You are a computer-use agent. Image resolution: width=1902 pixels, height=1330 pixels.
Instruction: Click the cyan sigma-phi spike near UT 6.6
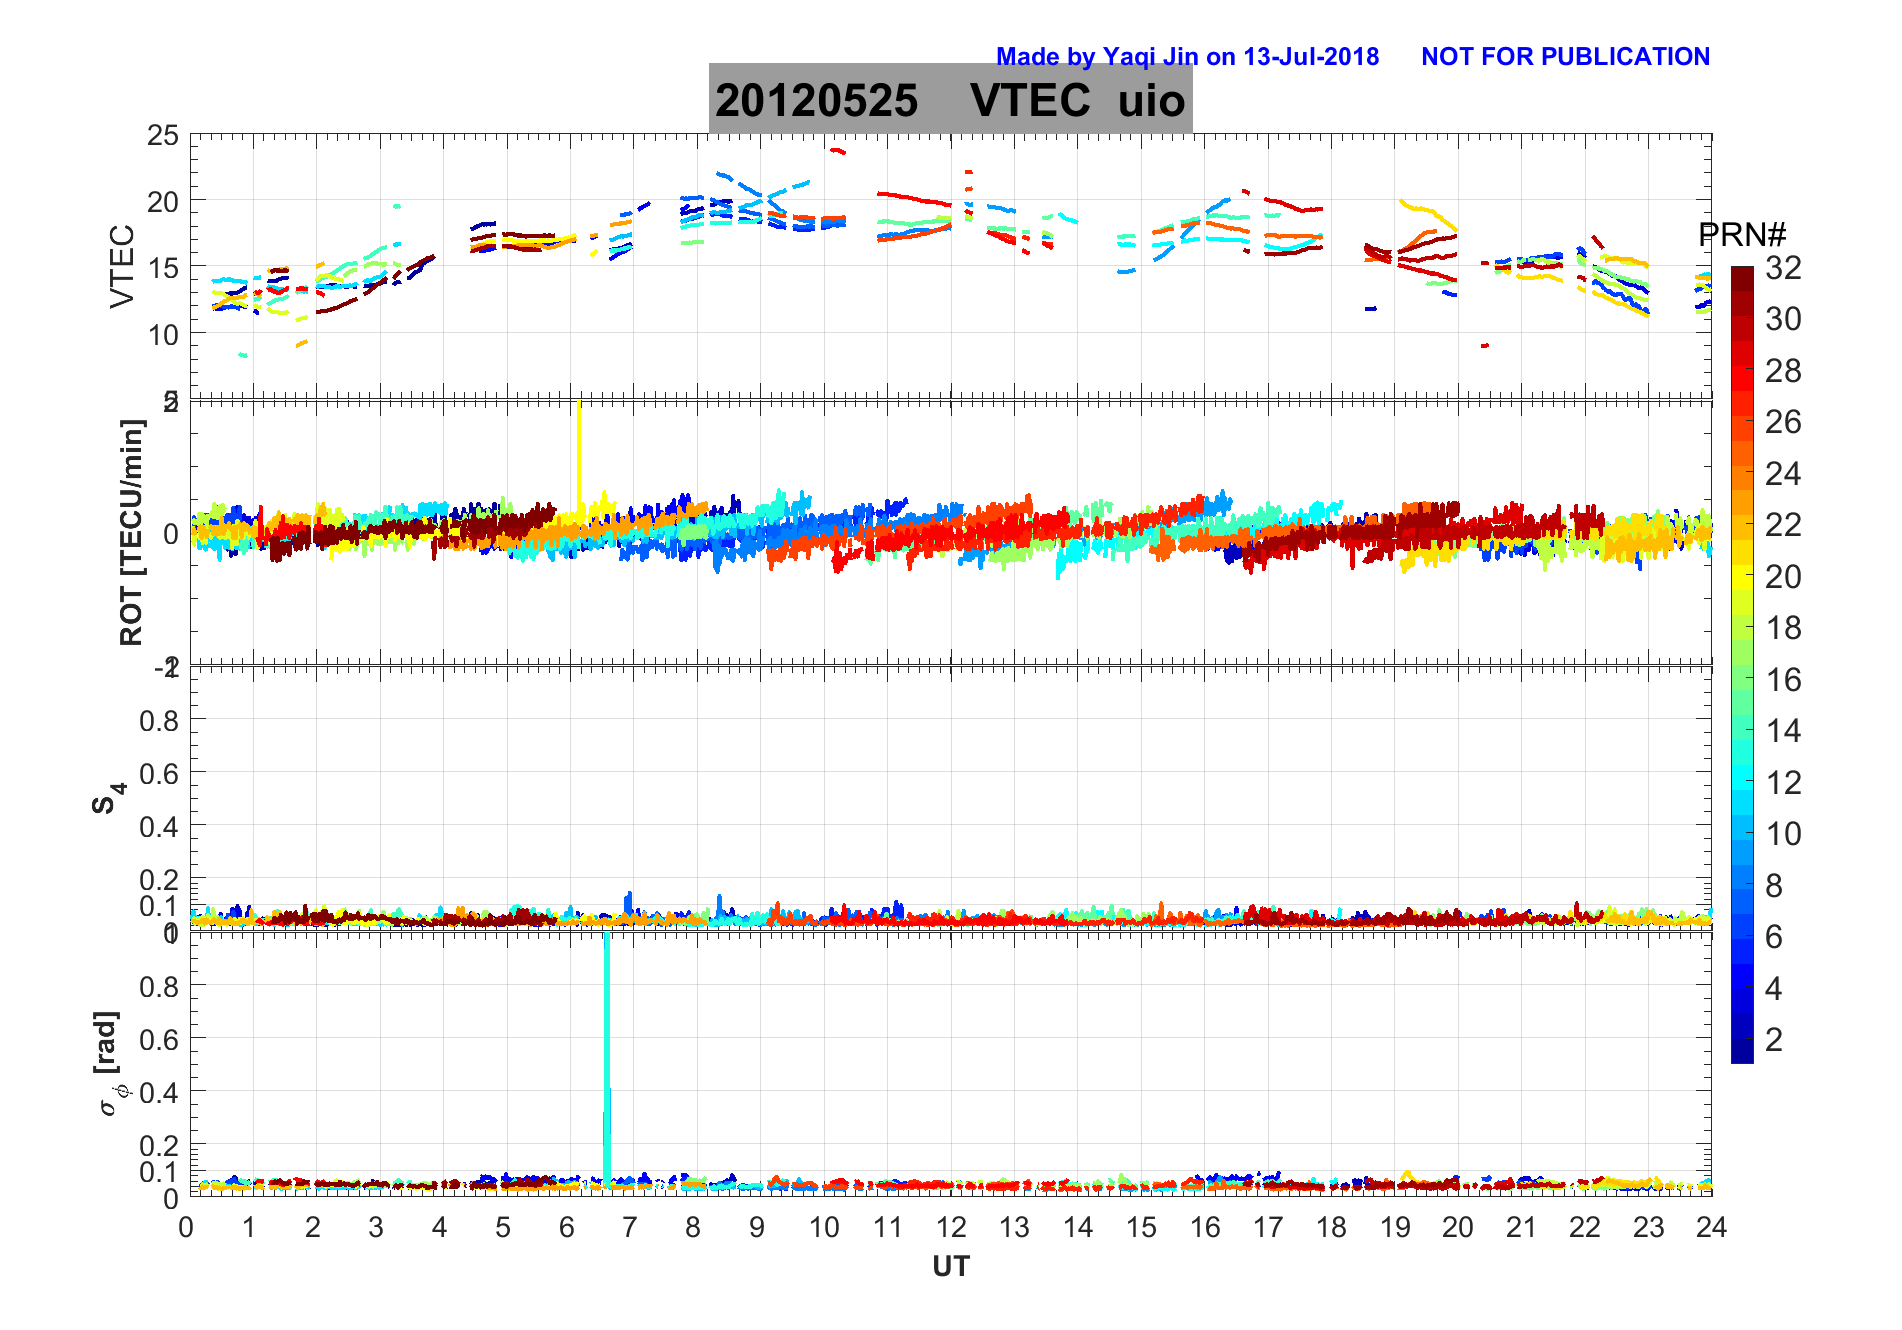(x=606, y=1060)
